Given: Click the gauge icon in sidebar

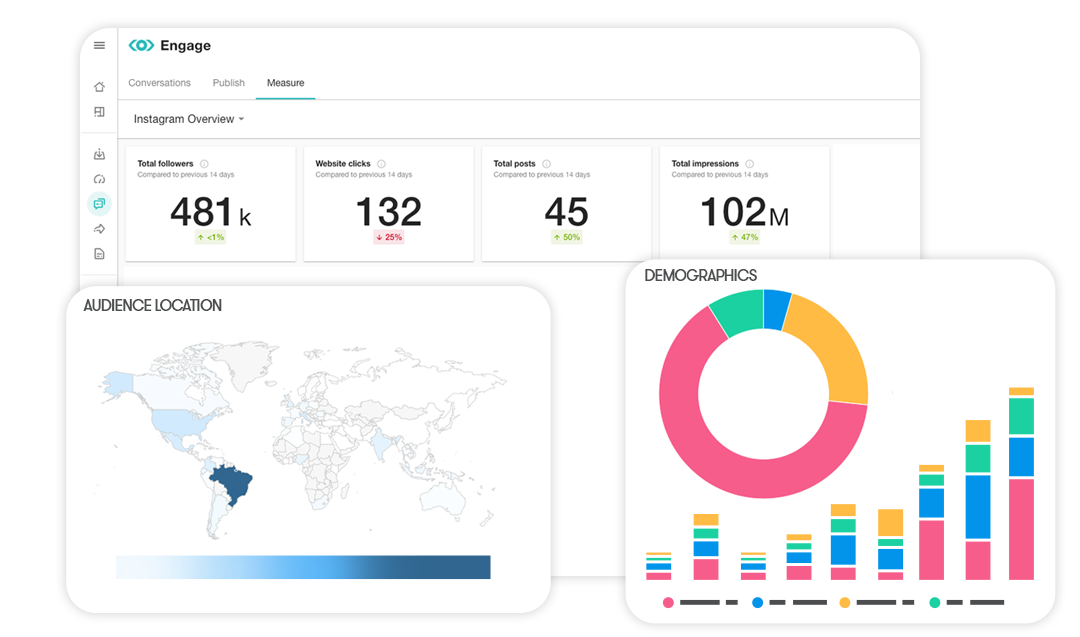Looking at the screenshot, I should coord(99,179).
